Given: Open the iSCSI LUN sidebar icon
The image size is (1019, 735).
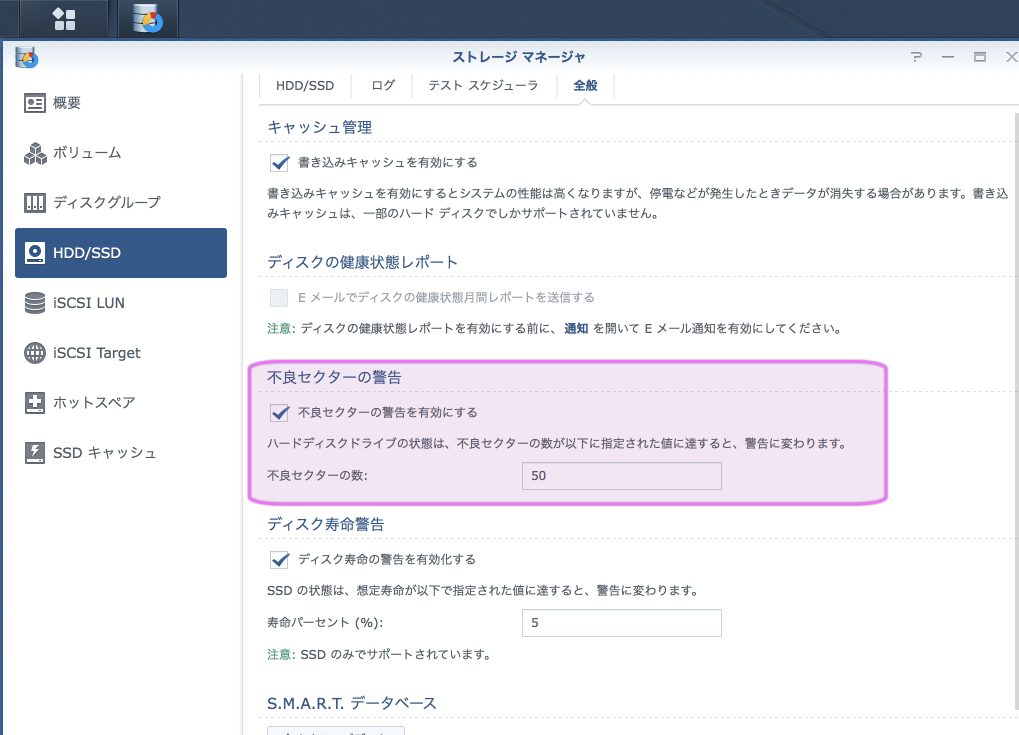Looking at the screenshot, I should (35, 303).
